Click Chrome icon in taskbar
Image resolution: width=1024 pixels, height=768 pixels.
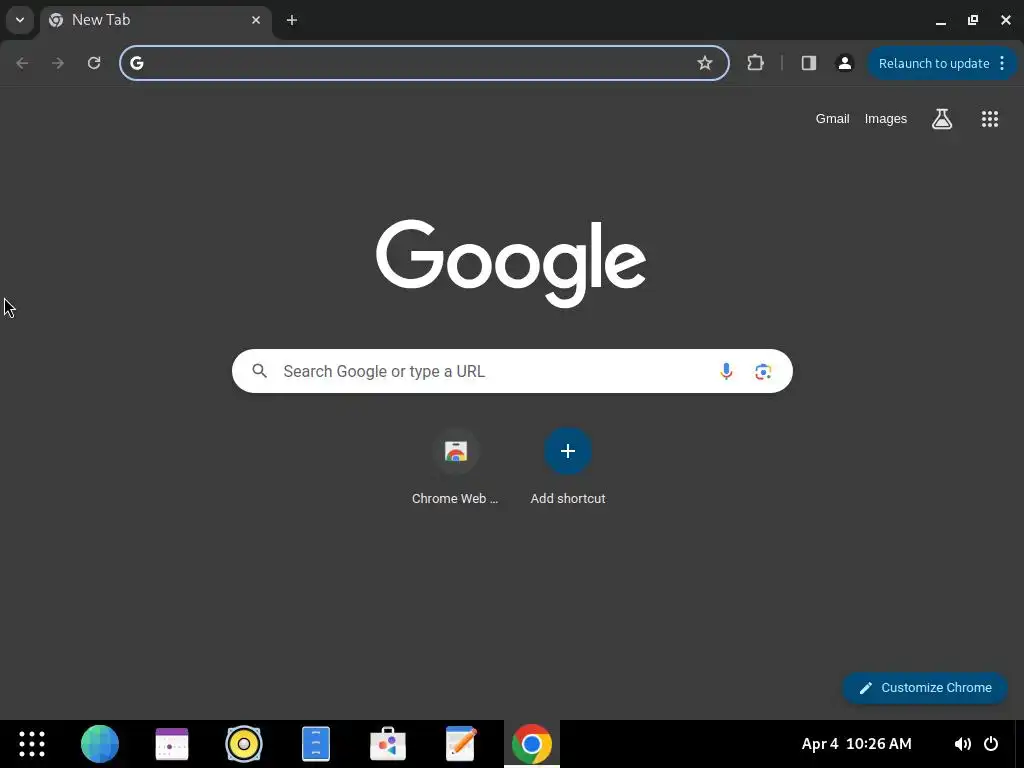532,744
